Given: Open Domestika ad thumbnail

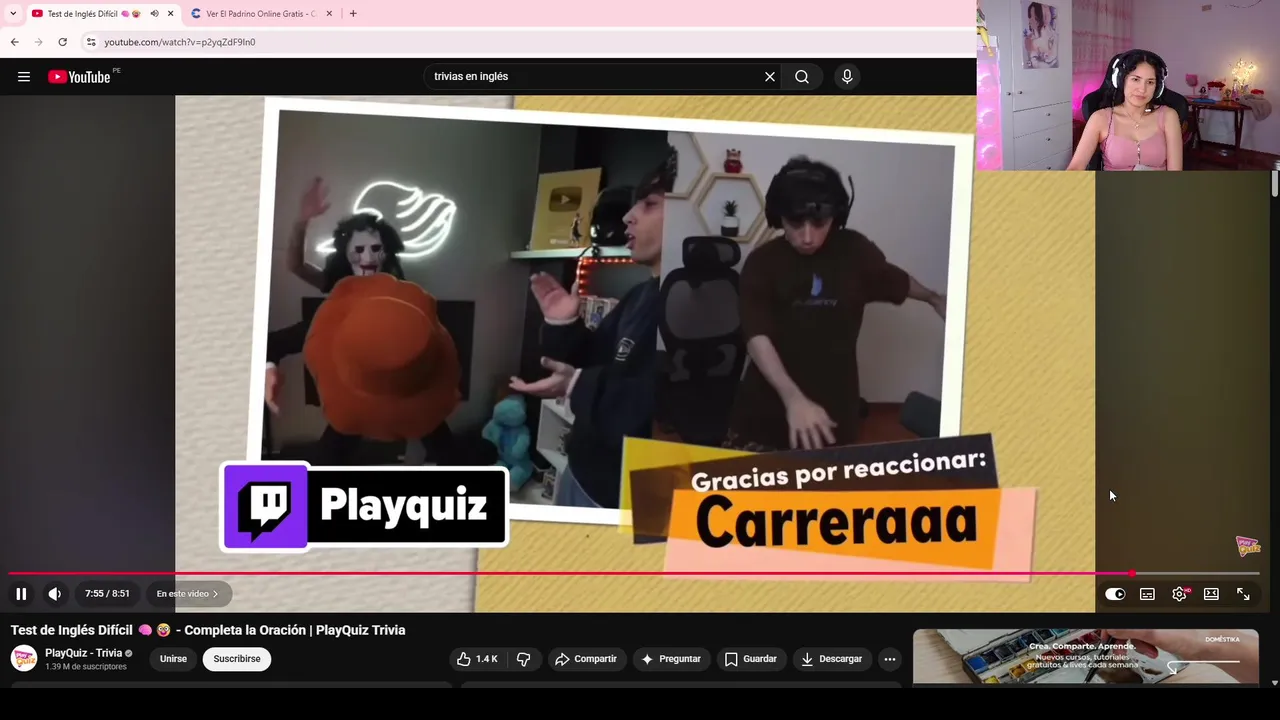Looking at the screenshot, I should point(1086,656).
